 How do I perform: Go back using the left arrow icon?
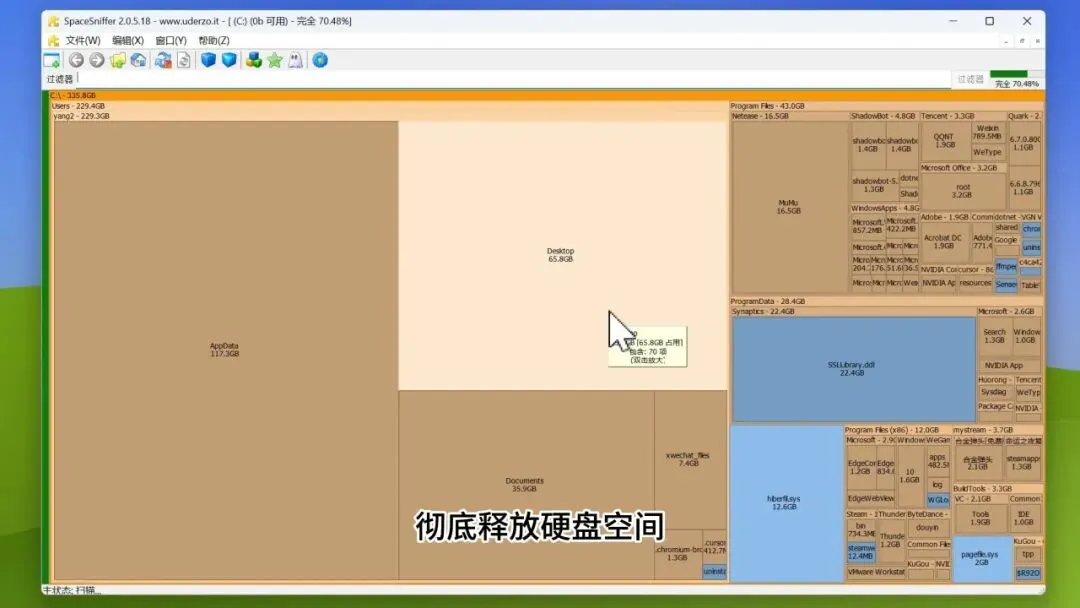[x=76, y=61]
